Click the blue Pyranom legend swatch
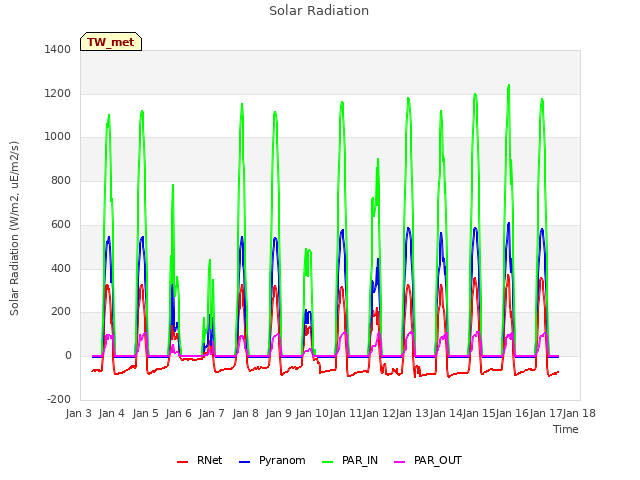 point(244,462)
